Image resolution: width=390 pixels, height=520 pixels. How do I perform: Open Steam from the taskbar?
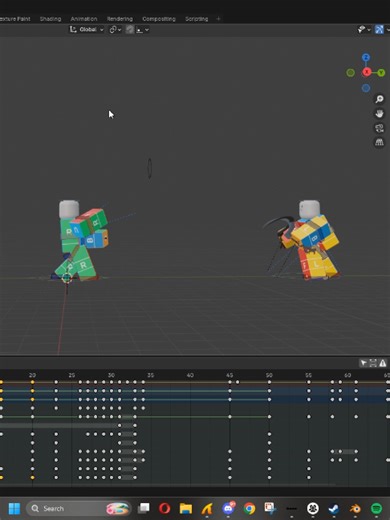pyautogui.click(x=334, y=509)
